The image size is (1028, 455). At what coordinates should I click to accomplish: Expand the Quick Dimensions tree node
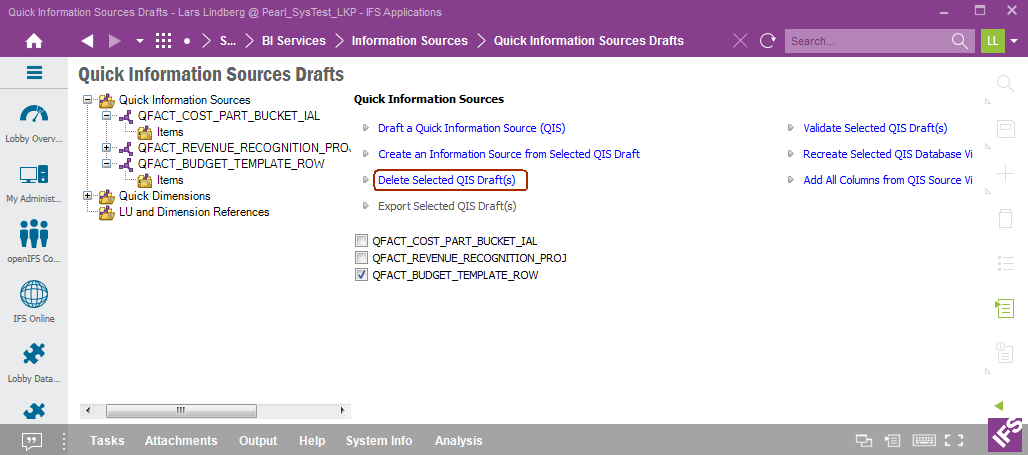coord(88,196)
